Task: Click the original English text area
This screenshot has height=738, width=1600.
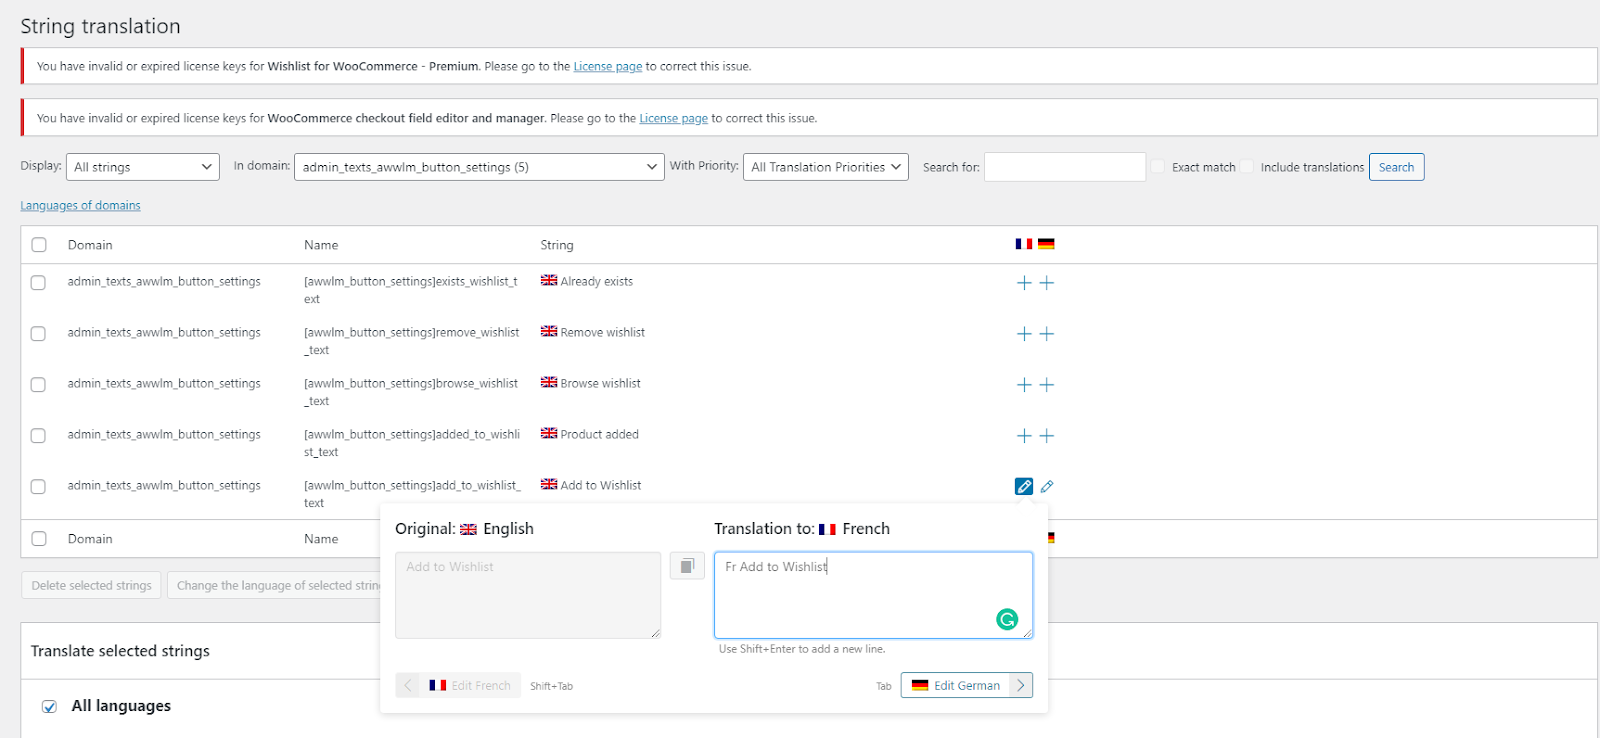Action: 528,595
